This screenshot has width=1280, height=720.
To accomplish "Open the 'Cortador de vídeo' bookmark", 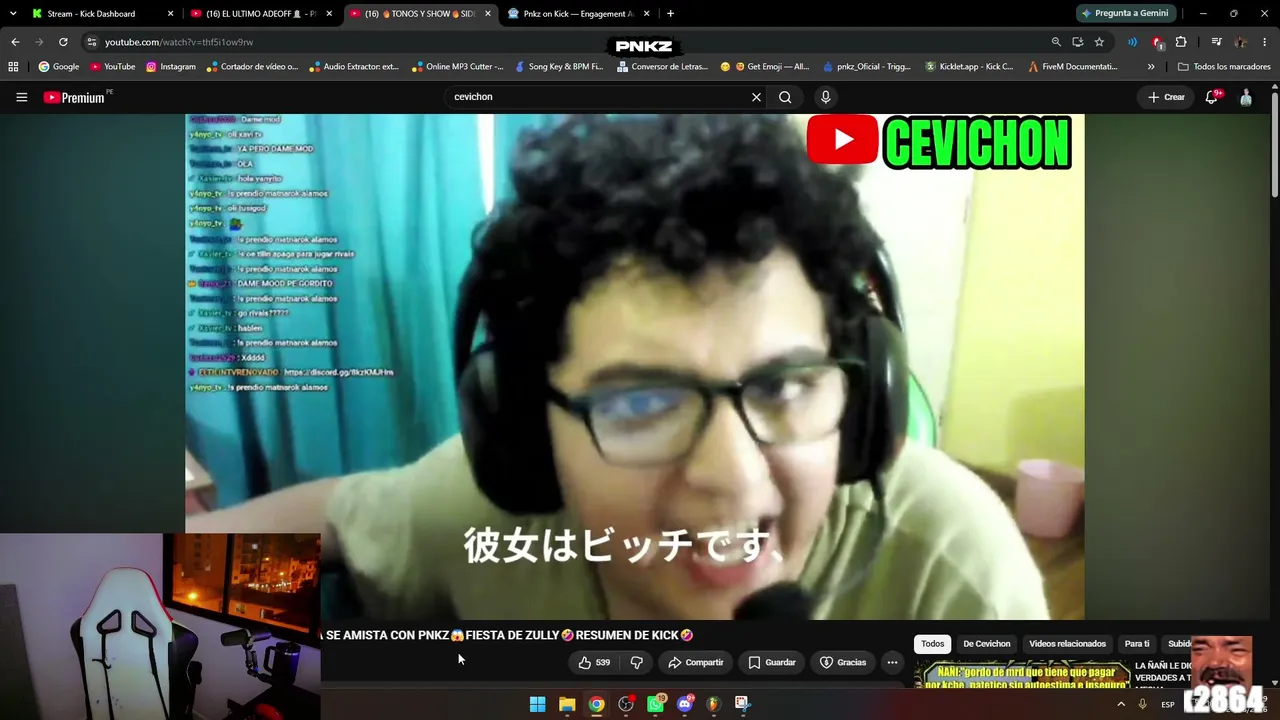I will (253, 67).
